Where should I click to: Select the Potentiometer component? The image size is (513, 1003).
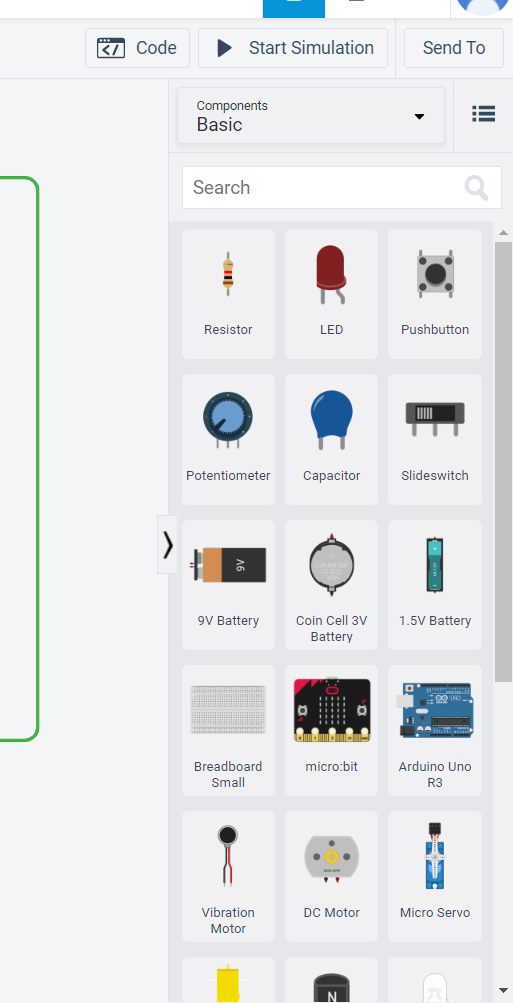pyautogui.click(x=228, y=439)
